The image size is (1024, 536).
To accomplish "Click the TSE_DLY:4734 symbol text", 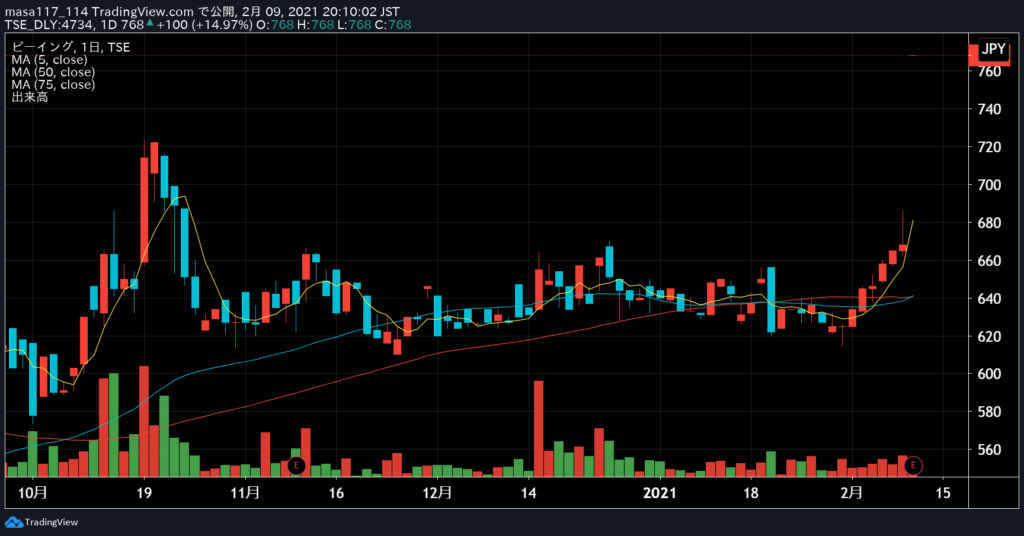I will [x=49, y=25].
